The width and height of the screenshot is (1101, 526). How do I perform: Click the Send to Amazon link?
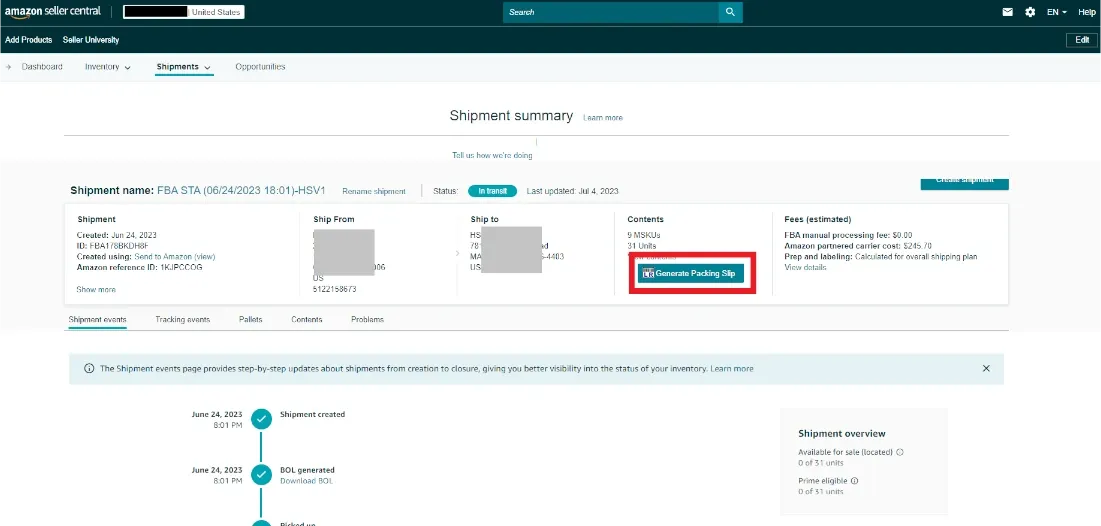coord(163,257)
